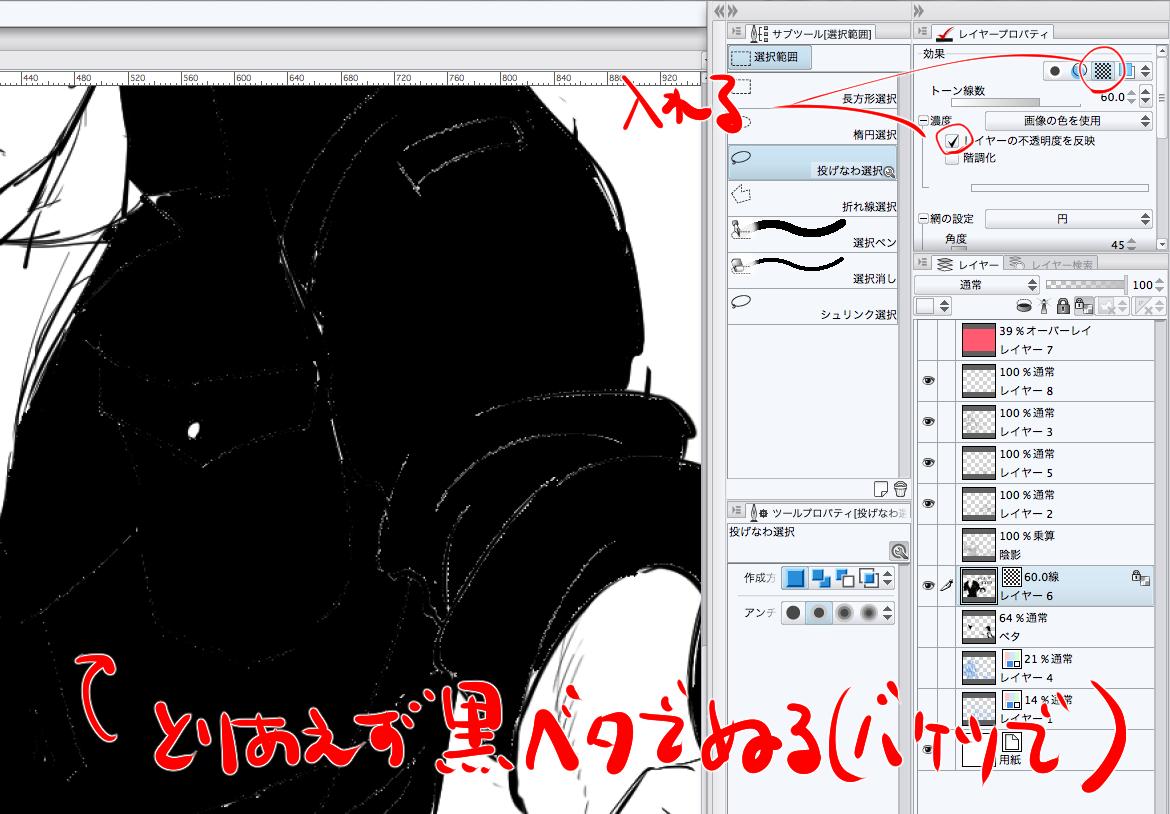Select レイヤー 4 row at 21% opacity
Screen dimensions: 1170x814
point(1036,668)
